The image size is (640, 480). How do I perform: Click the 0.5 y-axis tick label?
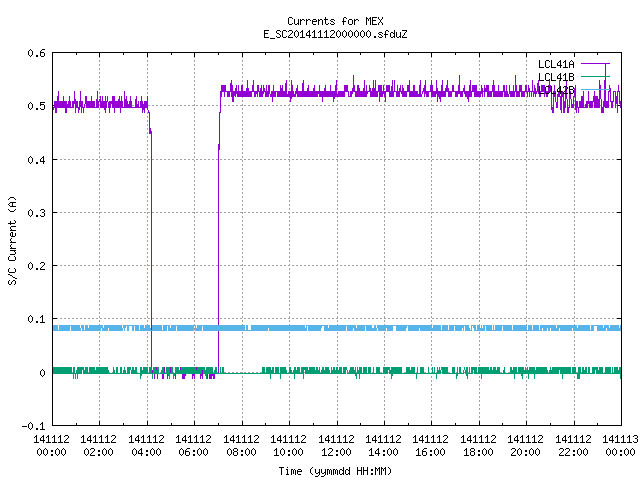tap(36, 106)
